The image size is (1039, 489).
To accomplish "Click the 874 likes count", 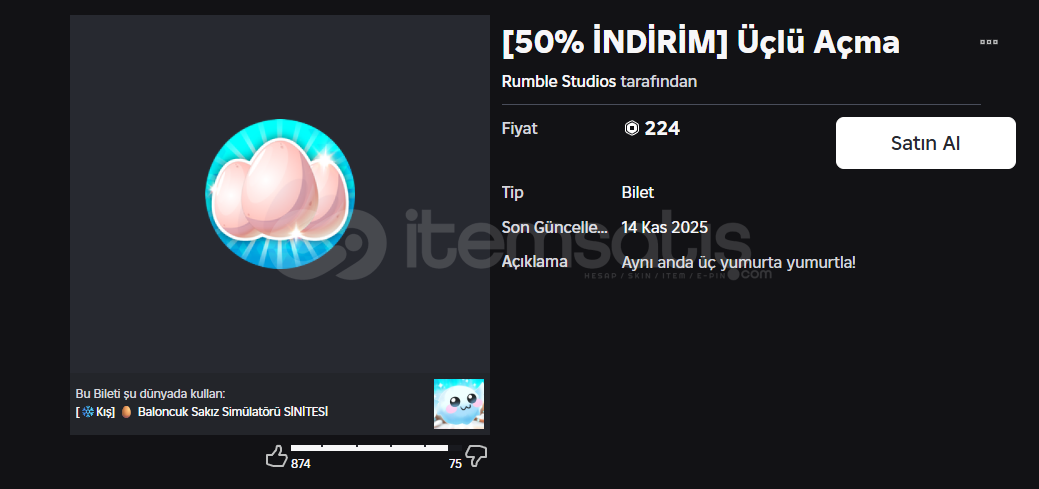I will (x=300, y=464).
